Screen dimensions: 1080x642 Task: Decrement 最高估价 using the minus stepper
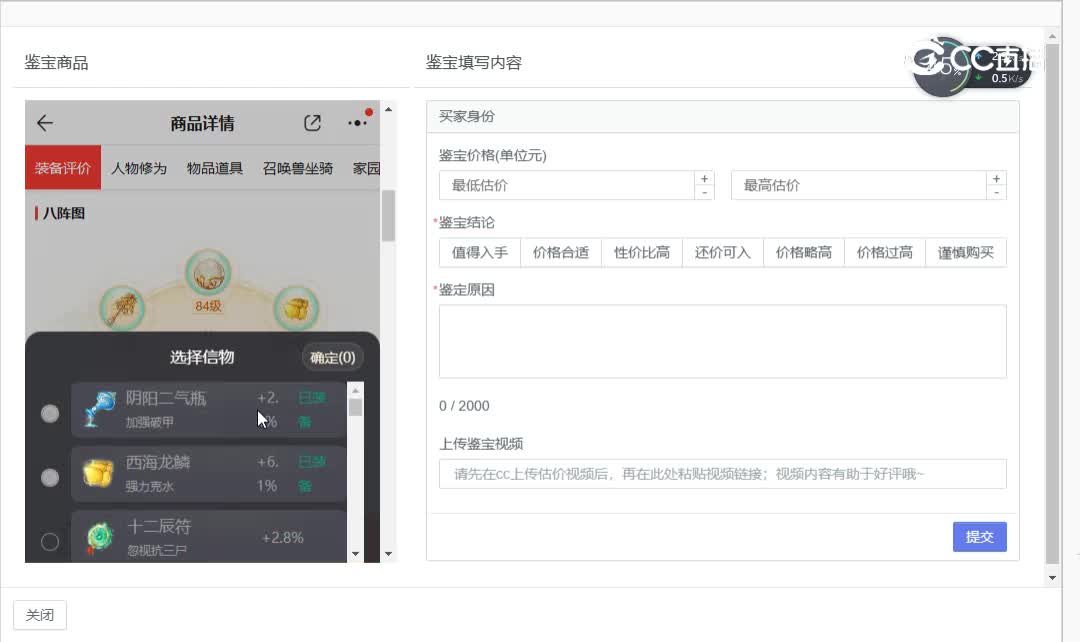click(996, 192)
